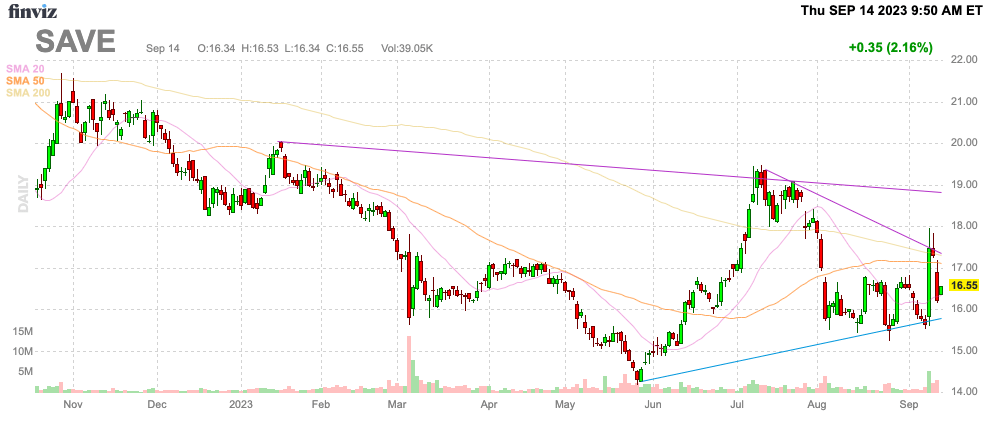
Task: Click the 14.00 price axis label
Action: tap(963, 392)
